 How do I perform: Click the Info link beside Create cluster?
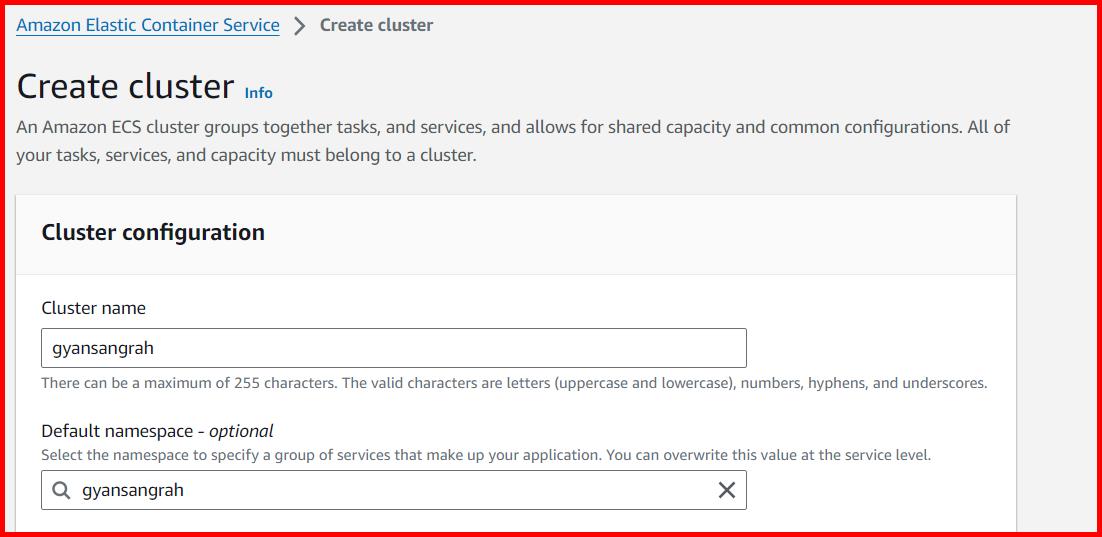[x=258, y=93]
